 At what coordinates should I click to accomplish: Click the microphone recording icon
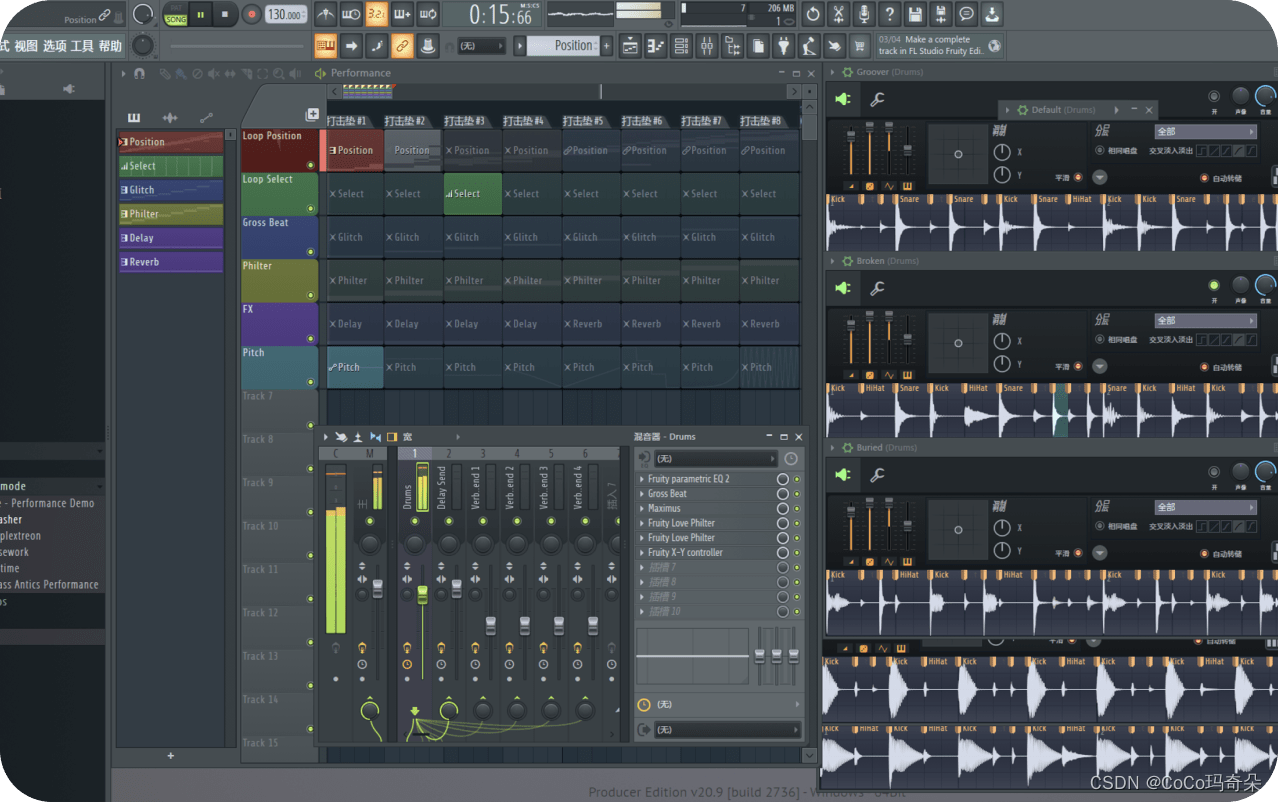coord(864,15)
